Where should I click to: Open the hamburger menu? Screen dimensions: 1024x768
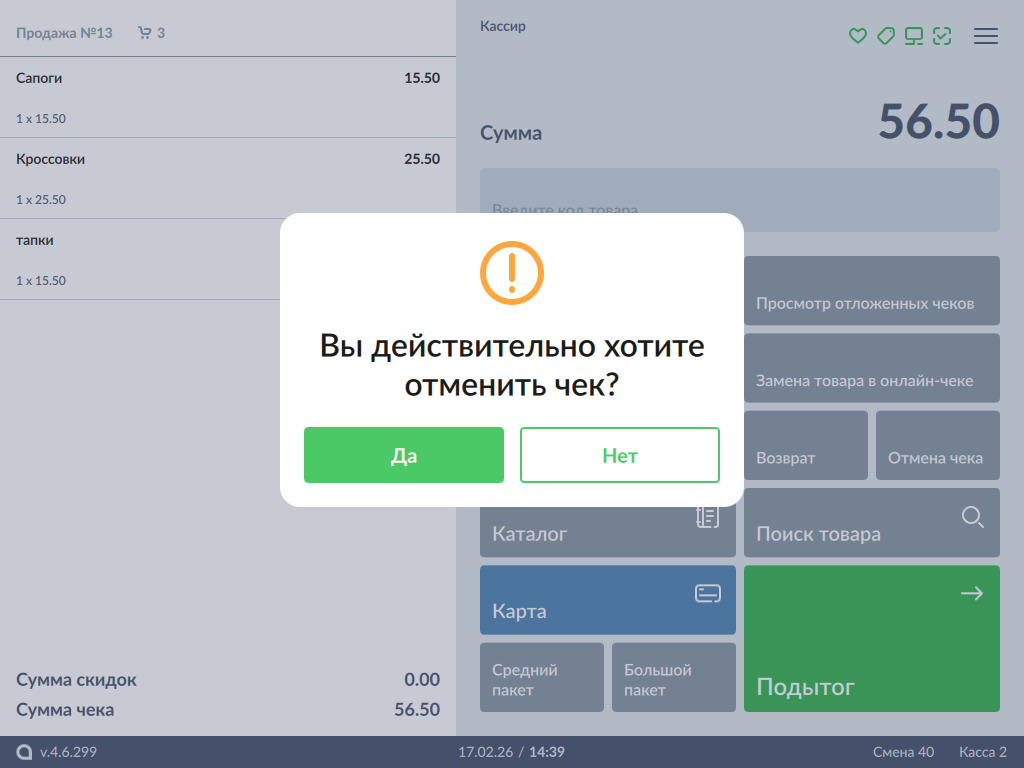986,36
